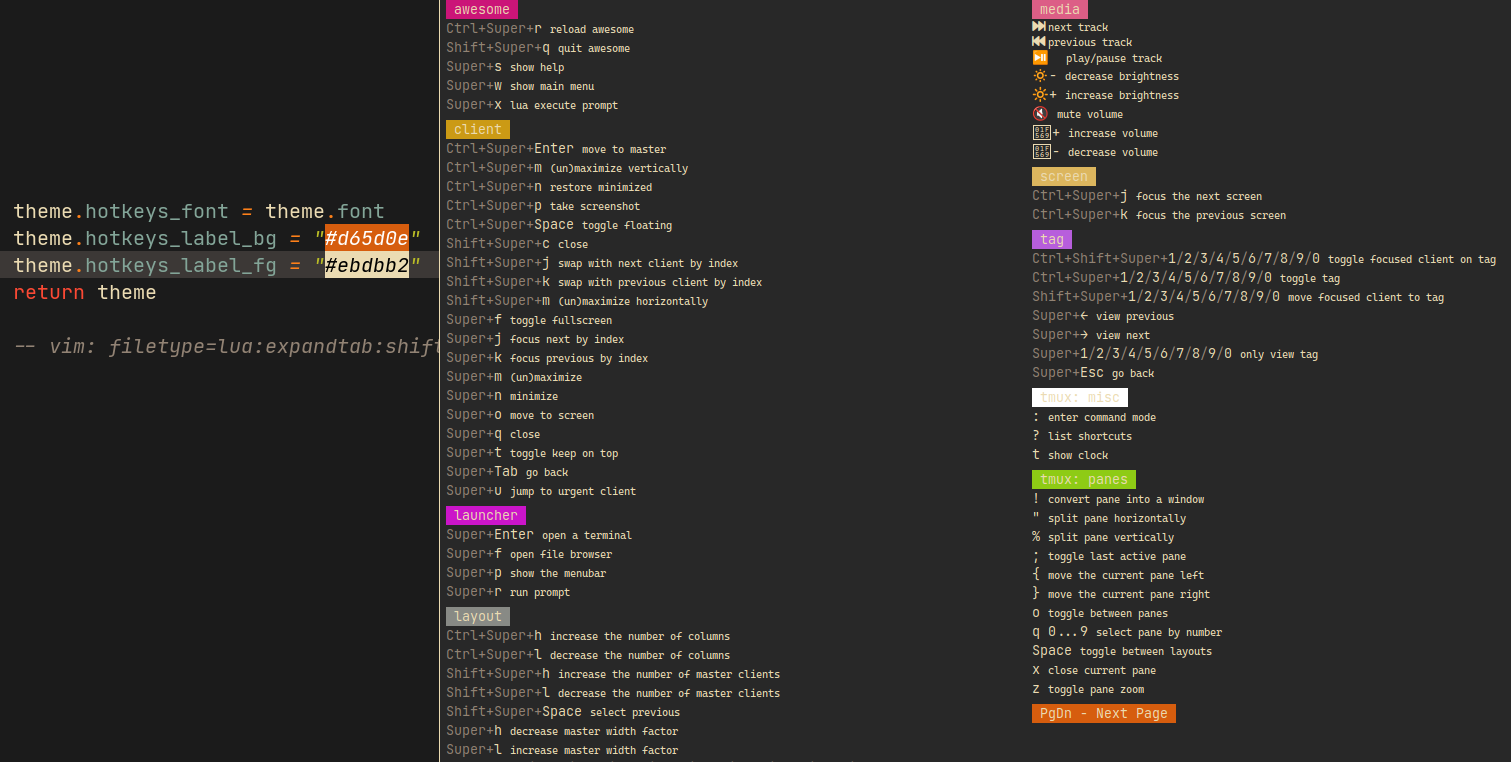Select the 'screen' group header
The height and width of the screenshot is (762, 1511).
coord(1064,176)
